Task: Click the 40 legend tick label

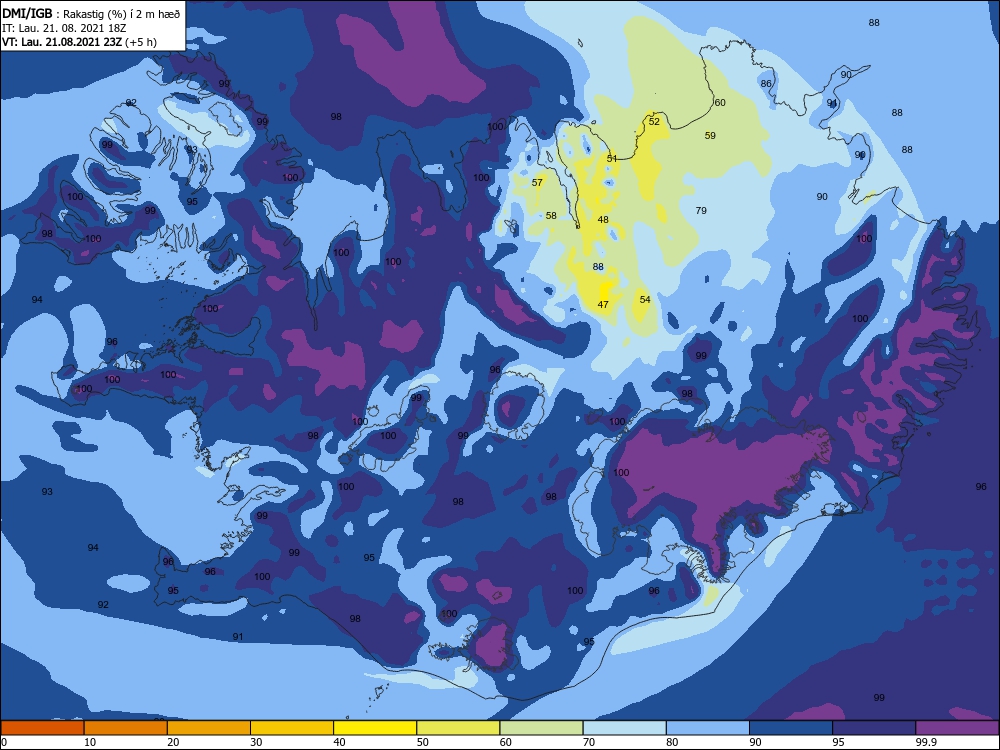Action: [x=339, y=742]
